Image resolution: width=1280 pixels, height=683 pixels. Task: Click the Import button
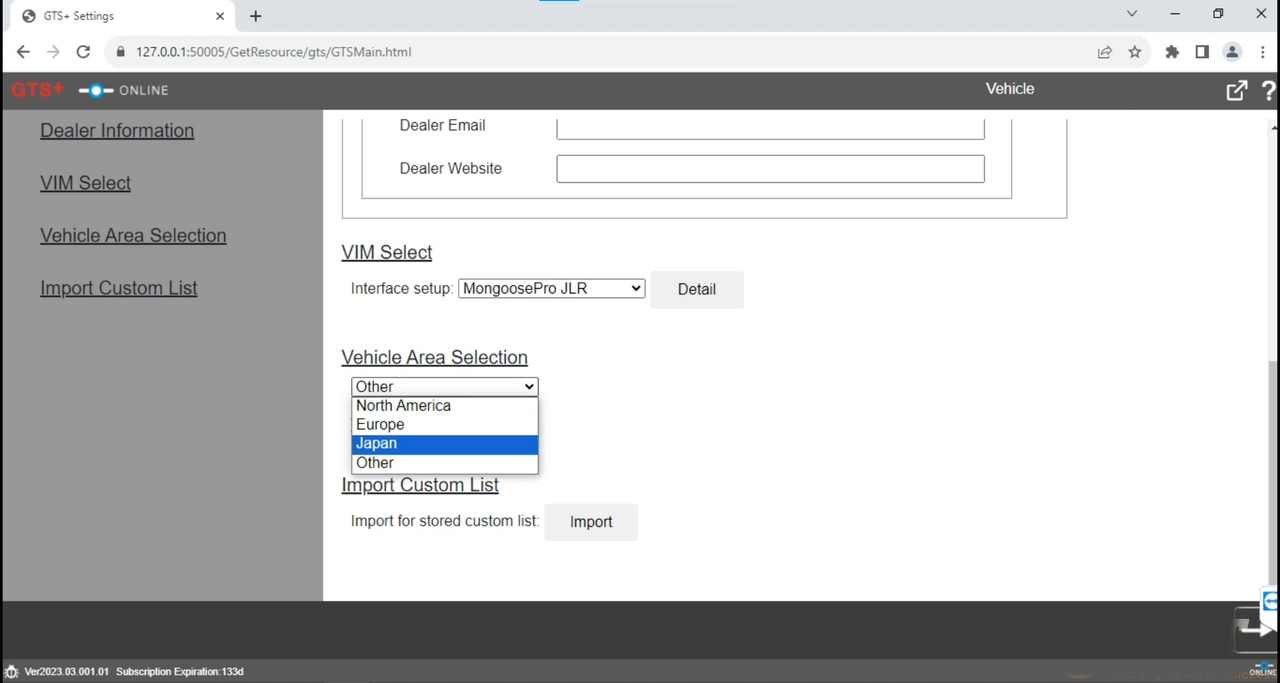591,522
